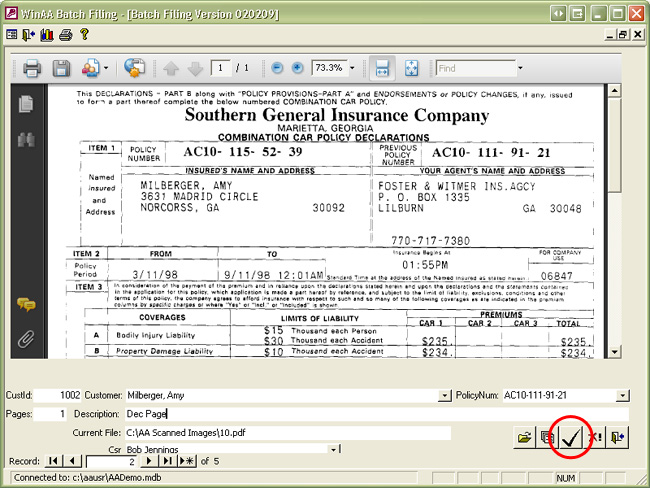Screen dimensions: 650x488
Task: Open the Customer combo box dropdown
Action: click(x=444, y=396)
